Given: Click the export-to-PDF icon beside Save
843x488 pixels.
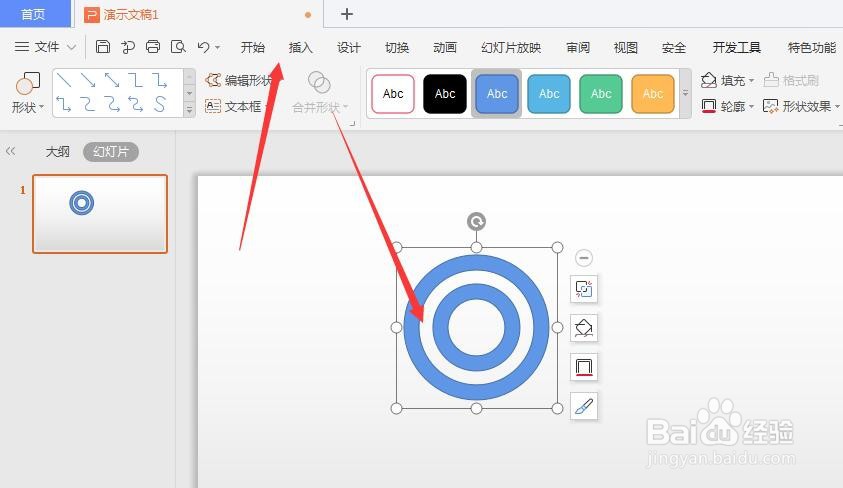Looking at the screenshot, I should click(128, 47).
